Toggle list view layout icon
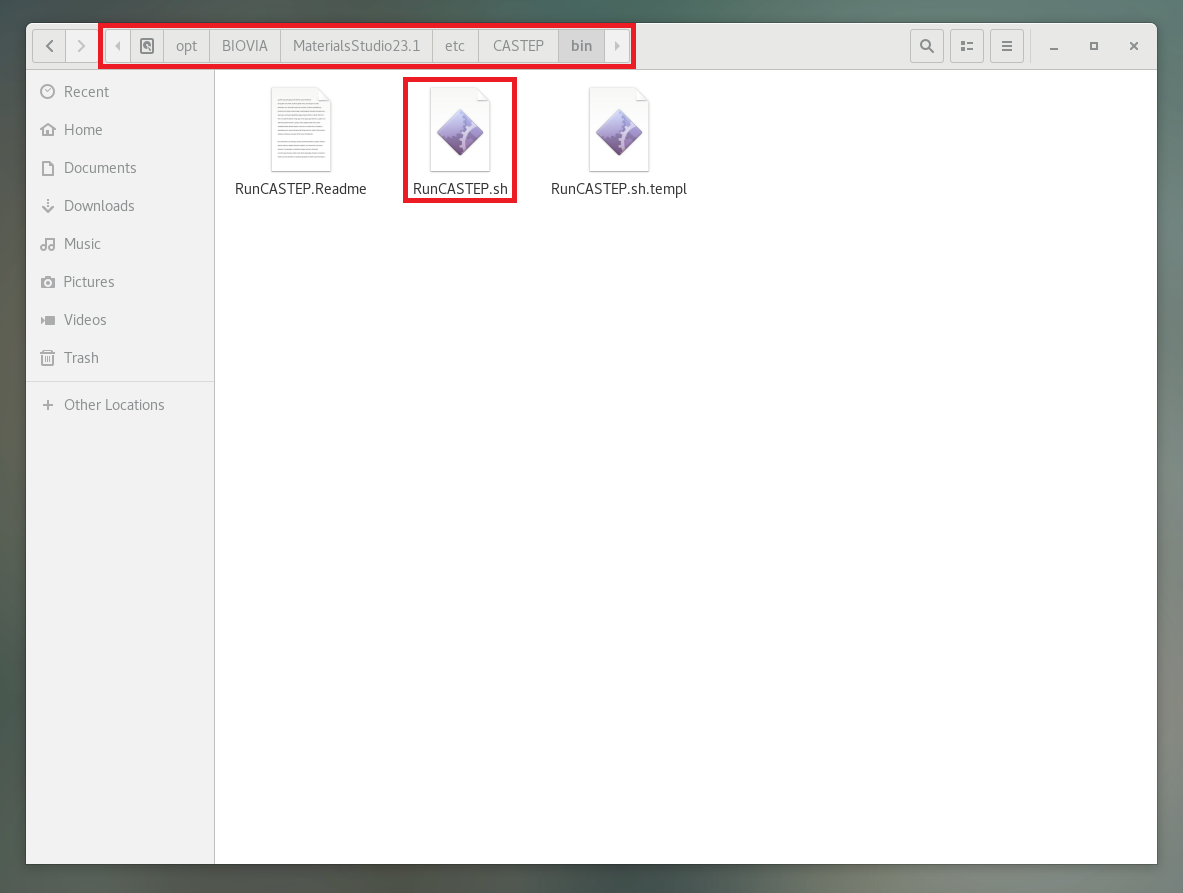The width and height of the screenshot is (1183, 893). coord(967,46)
